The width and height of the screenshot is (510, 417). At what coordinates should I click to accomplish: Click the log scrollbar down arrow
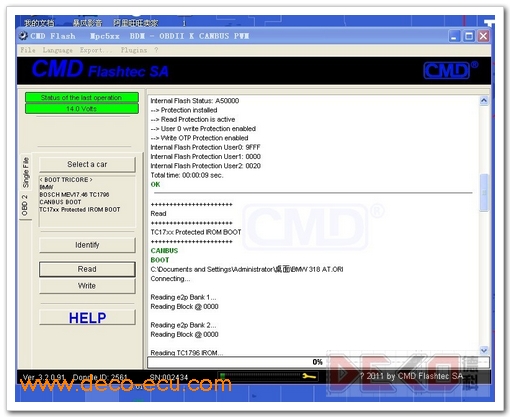coord(484,350)
